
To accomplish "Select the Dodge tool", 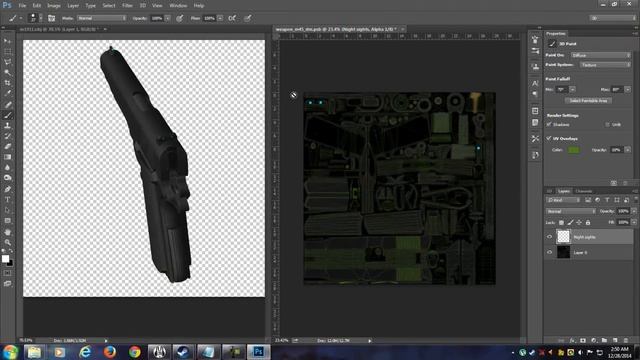I will [7, 178].
